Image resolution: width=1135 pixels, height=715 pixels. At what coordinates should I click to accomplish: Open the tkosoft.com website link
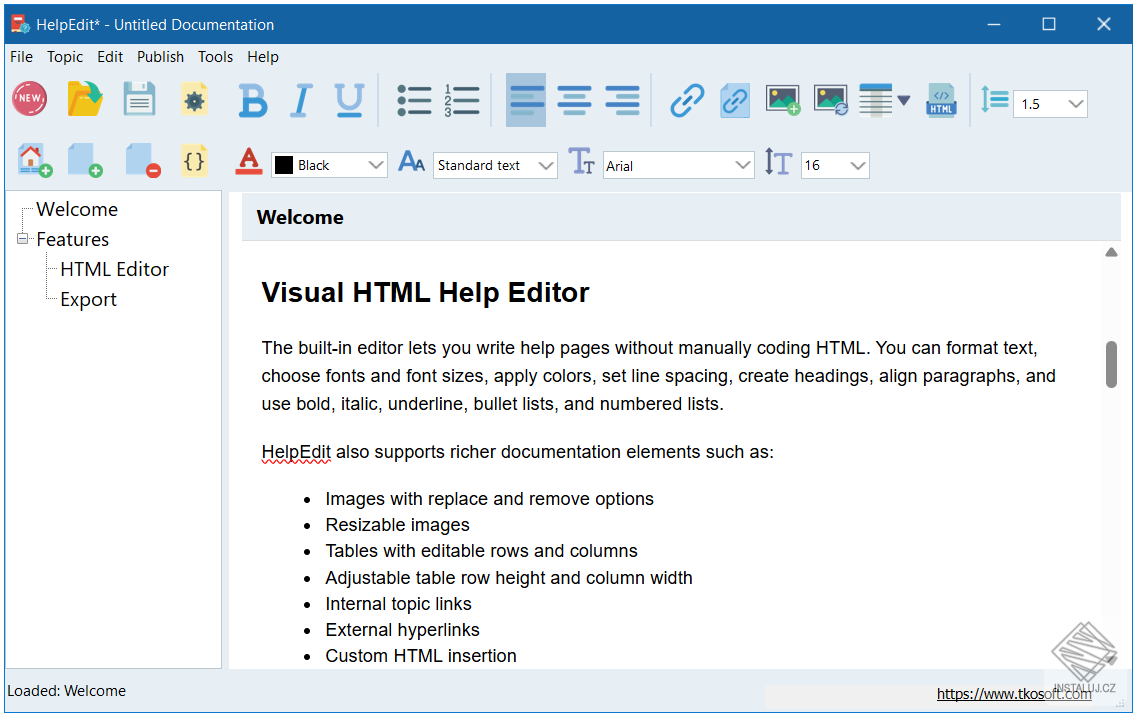click(1013, 694)
